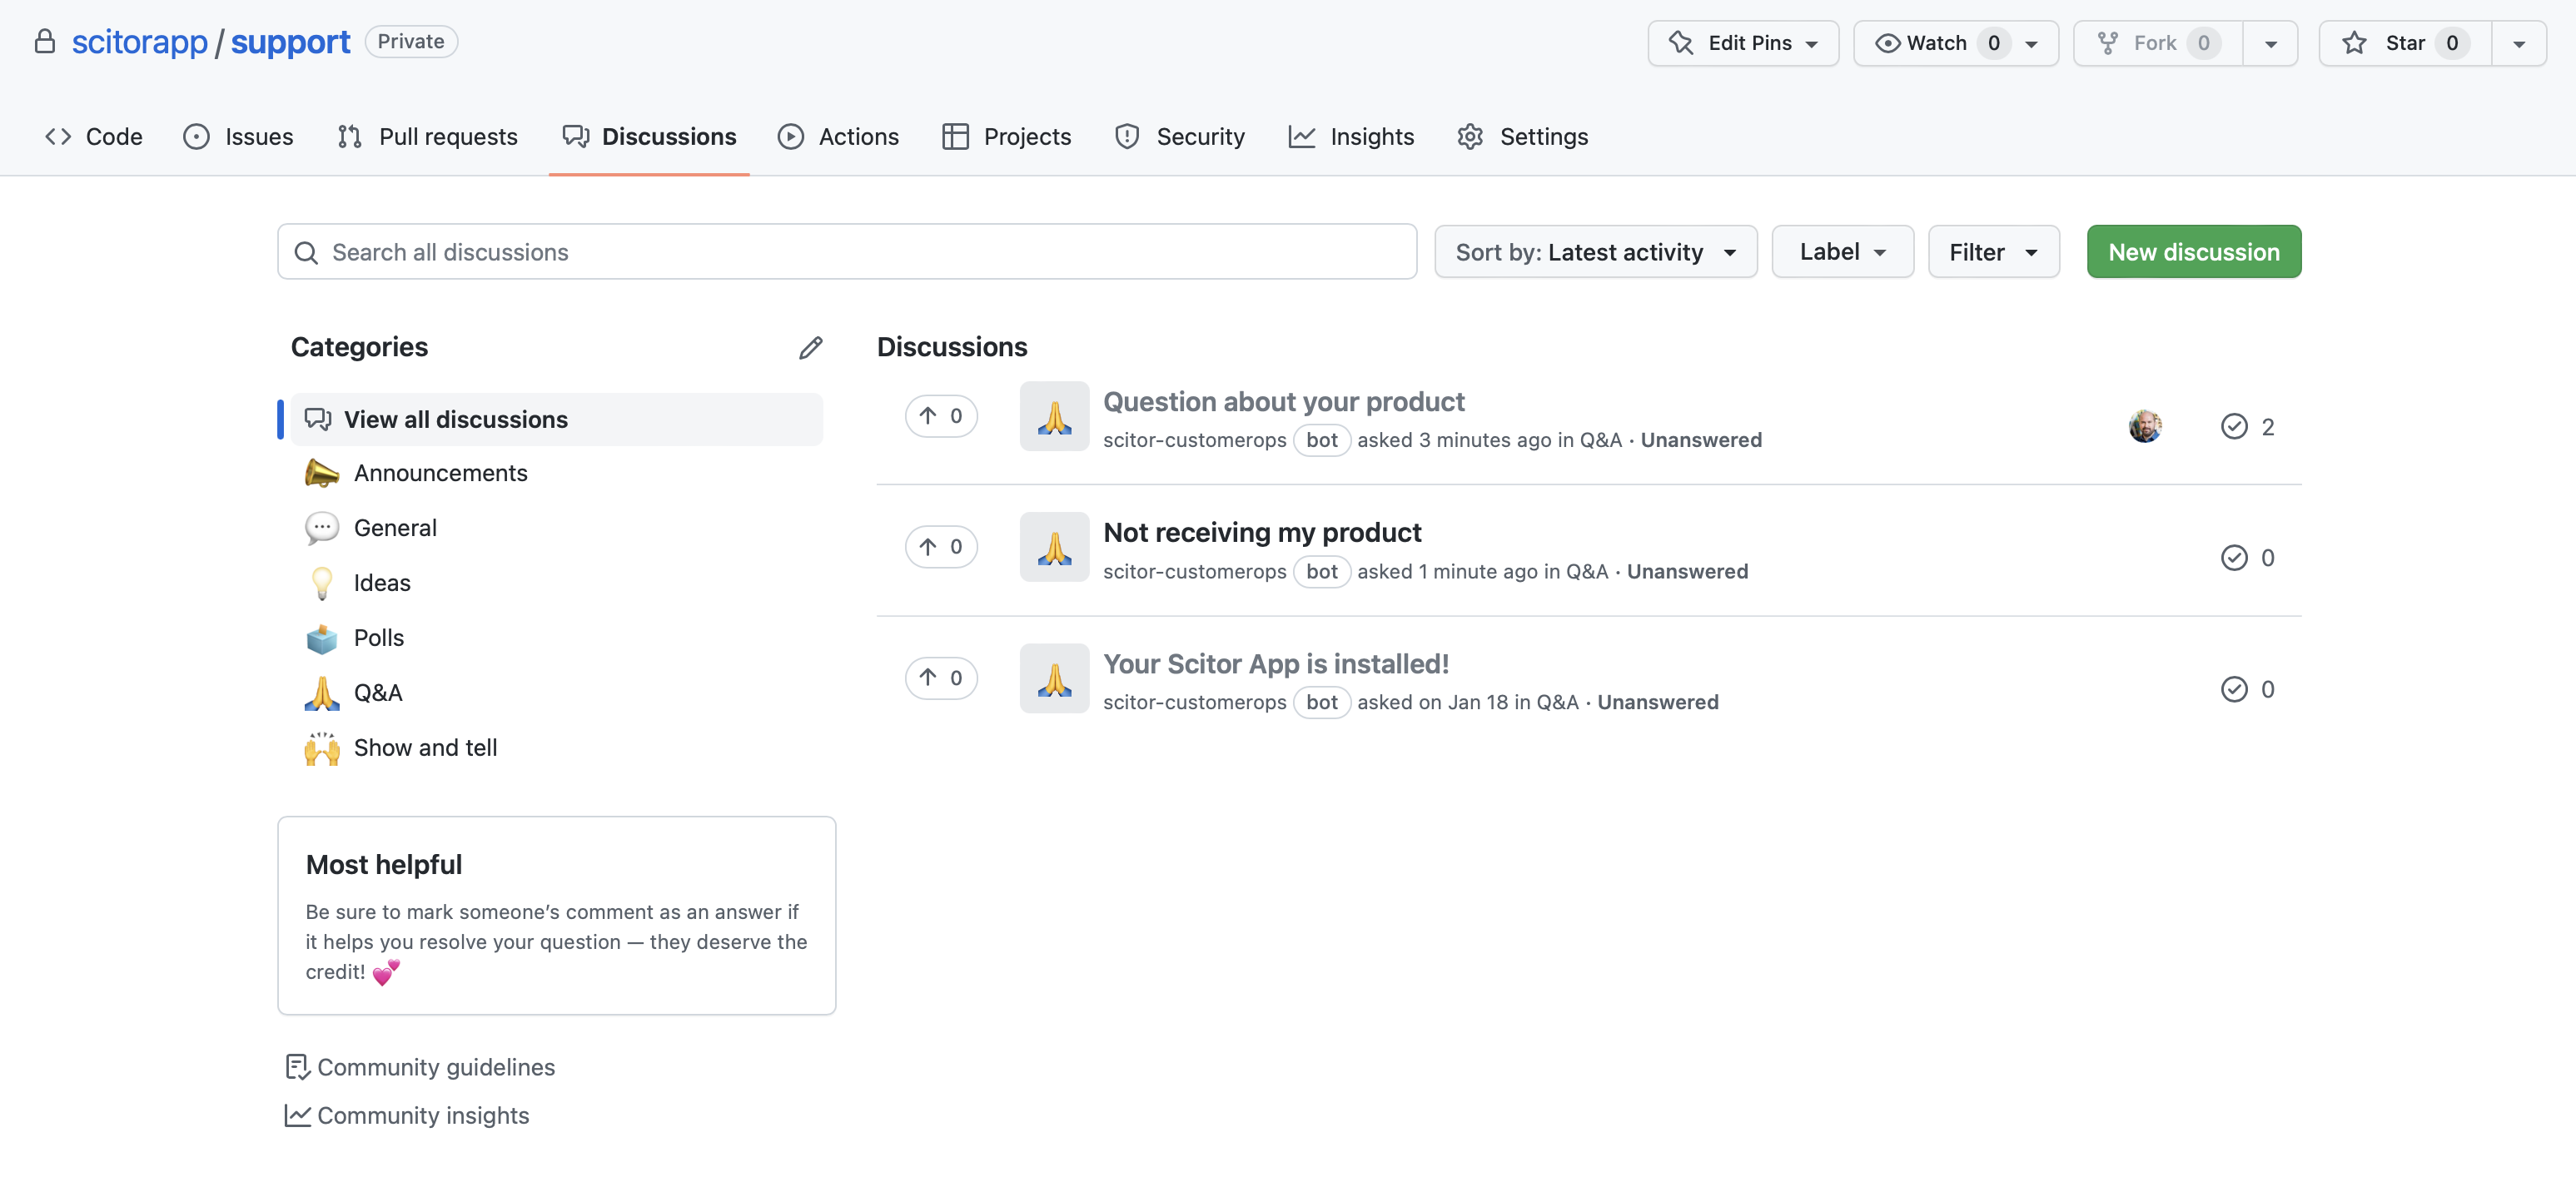Upvote Question about your product

point(941,416)
